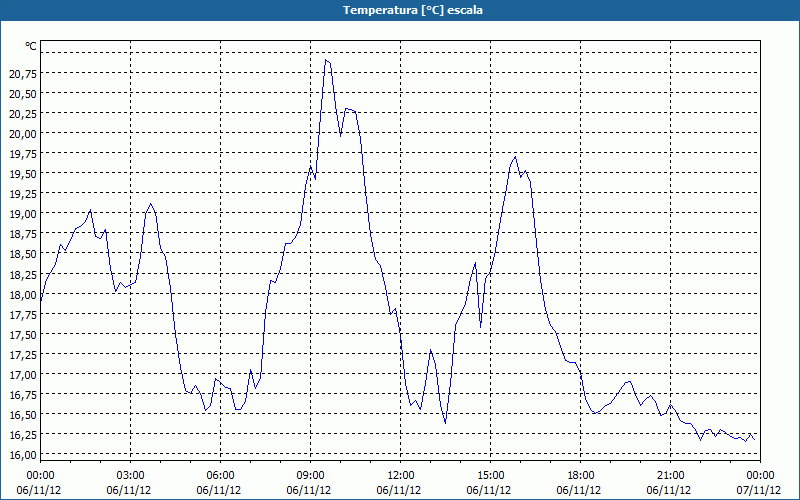Click the 18,50 temperature axis label
Image resolution: width=800 pixels, height=500 pixels.
(x=23, y=254)
